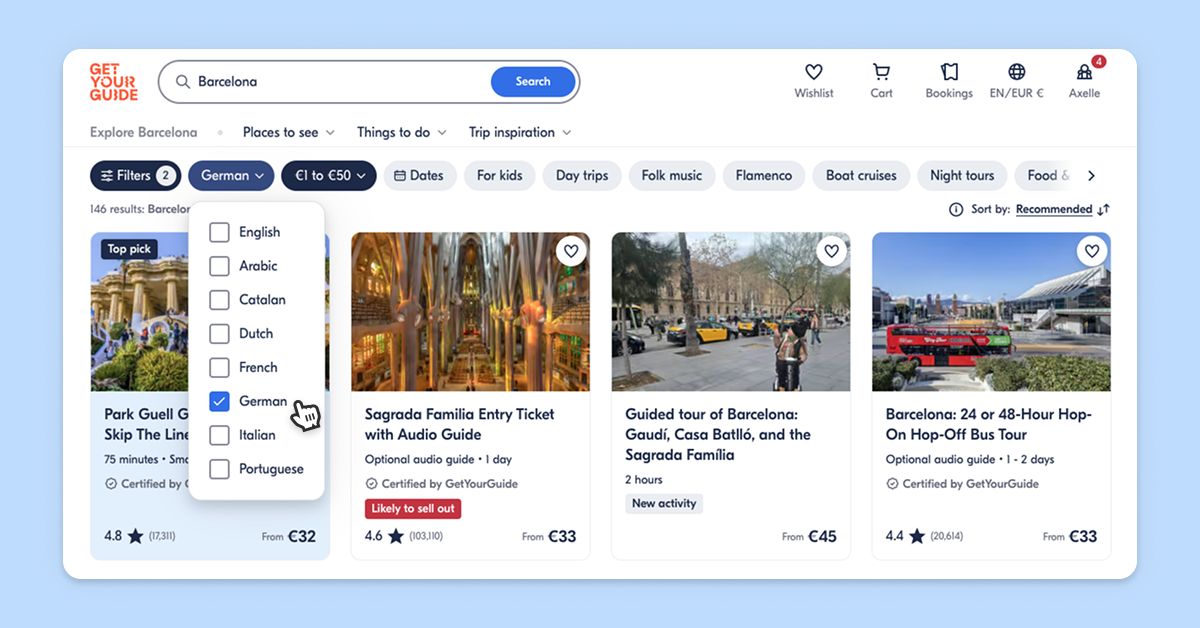Collapse the German language dropdown
Viewport: 1200px width, 628px height.
click(231, 175)
